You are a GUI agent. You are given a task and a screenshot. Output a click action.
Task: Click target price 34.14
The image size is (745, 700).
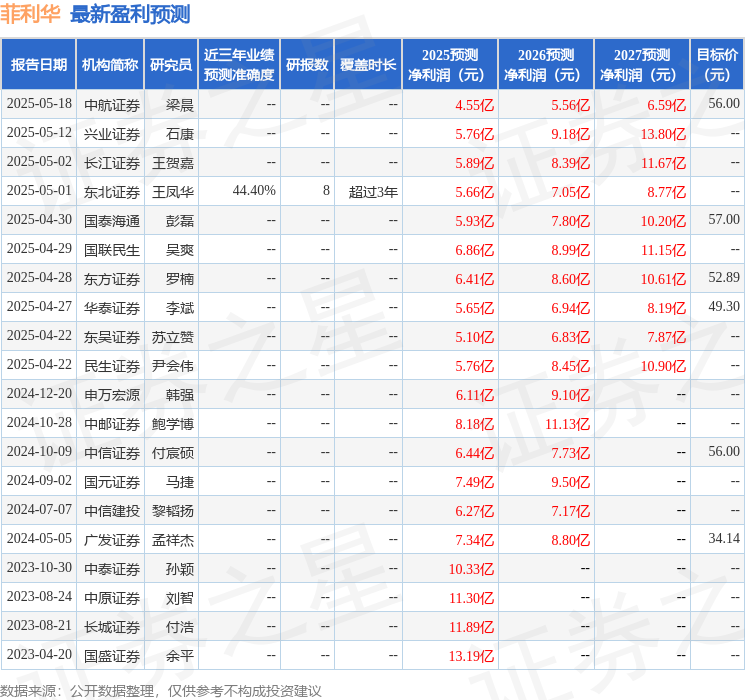pyautogui.click(x=724, y=538)
